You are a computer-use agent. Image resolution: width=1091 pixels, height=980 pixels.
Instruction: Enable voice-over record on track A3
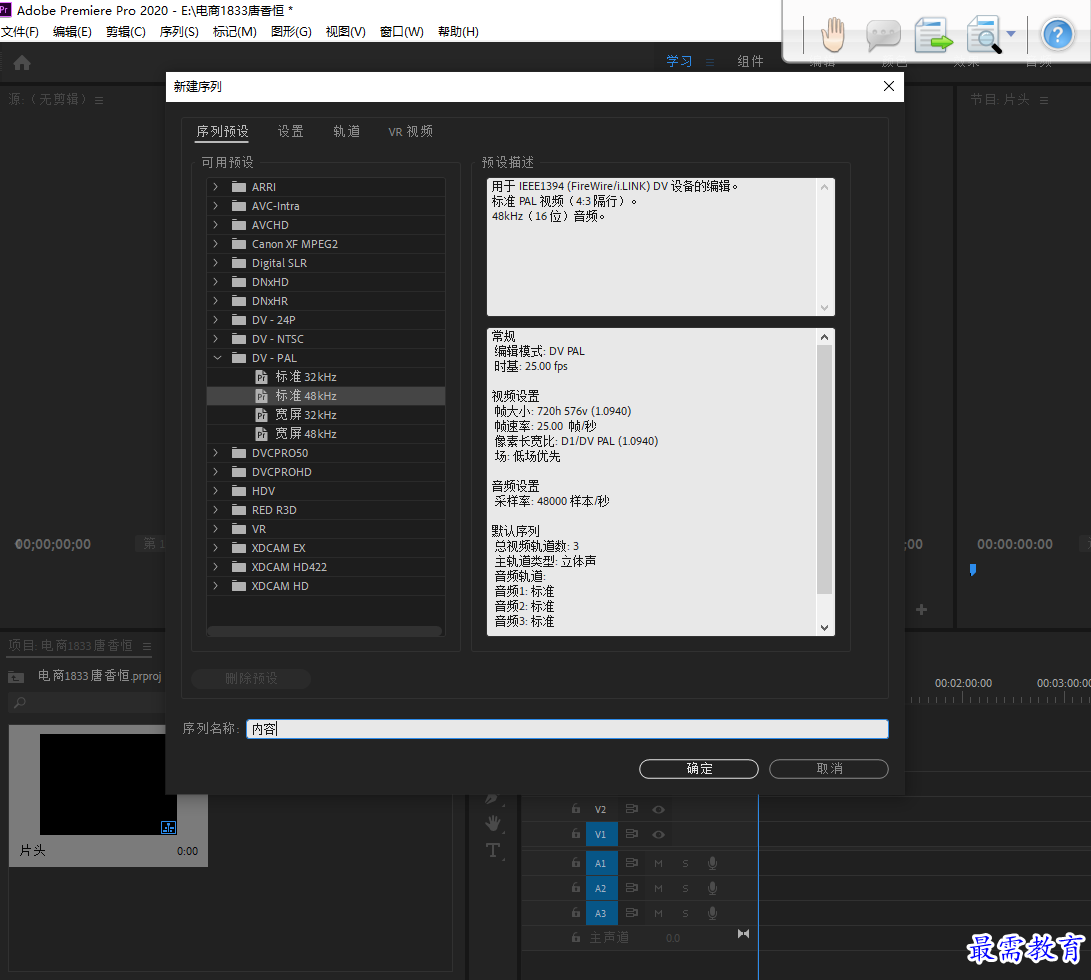click(712, 913)
